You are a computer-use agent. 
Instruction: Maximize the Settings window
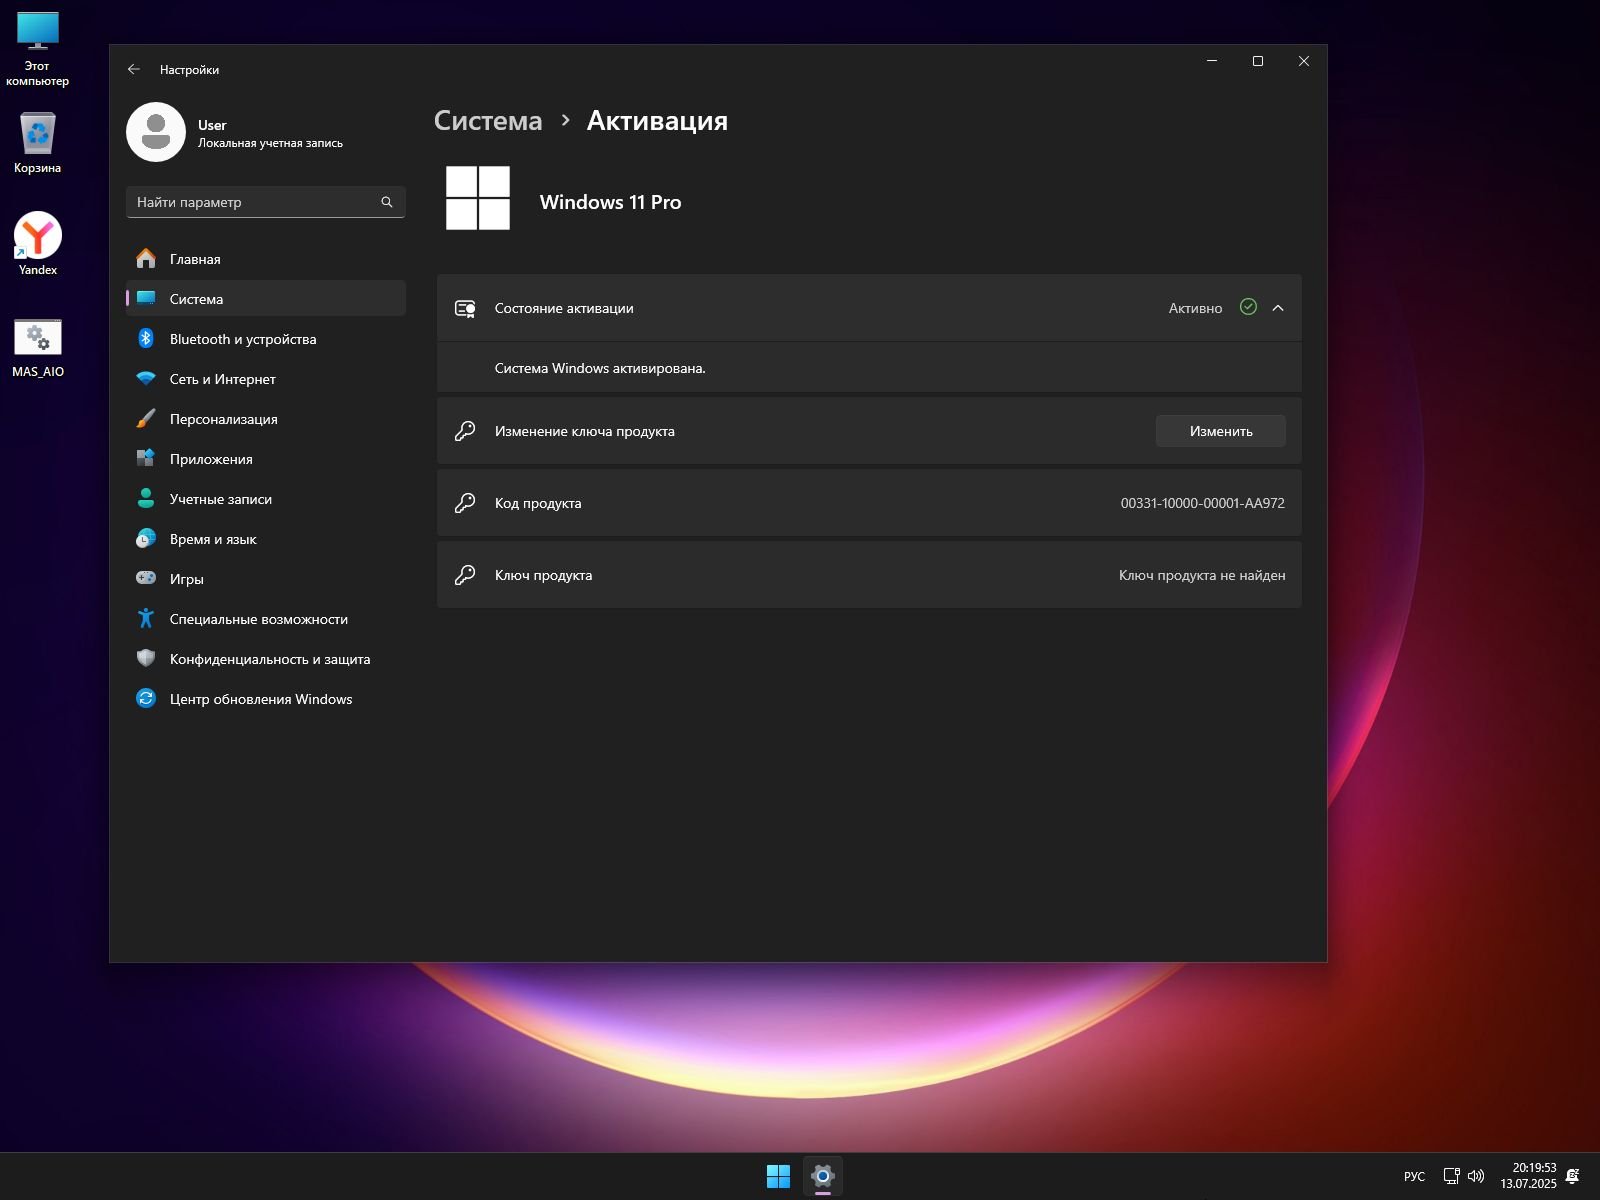(1258, 61)
